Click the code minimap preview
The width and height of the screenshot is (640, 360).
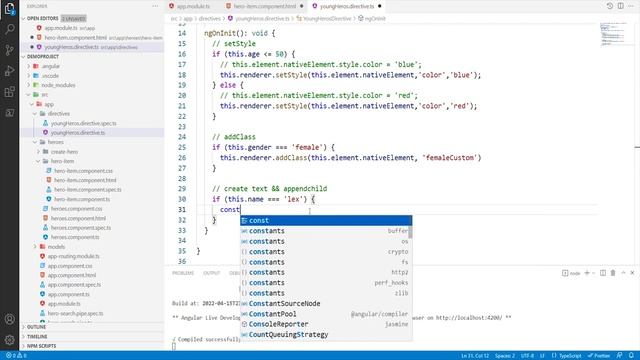(x=613, y=35)
